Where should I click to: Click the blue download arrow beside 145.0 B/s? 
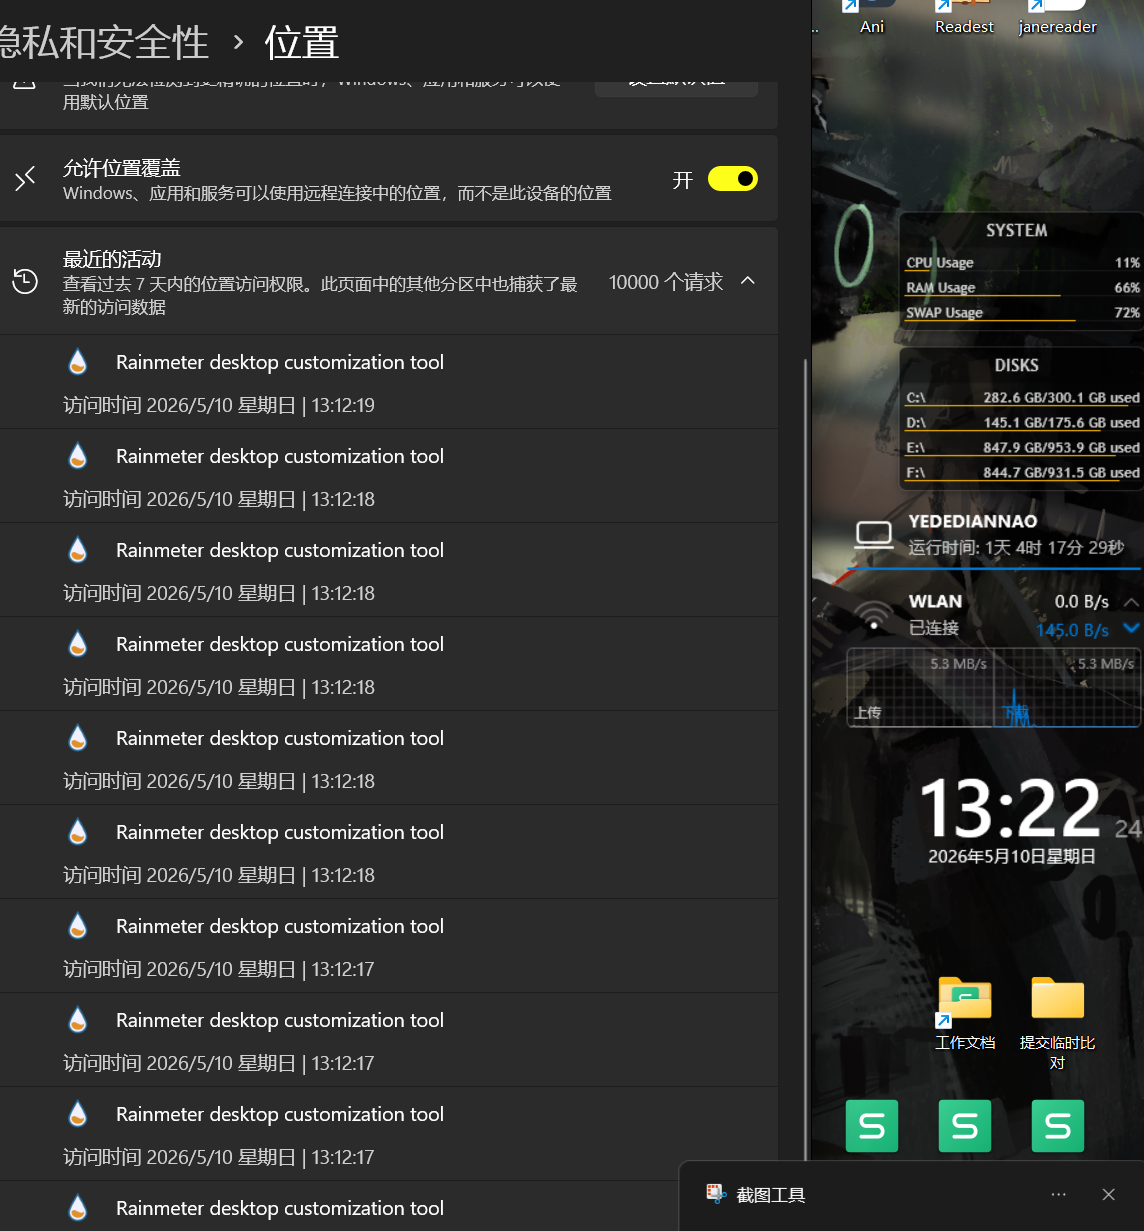click(x=1131, y=629)
